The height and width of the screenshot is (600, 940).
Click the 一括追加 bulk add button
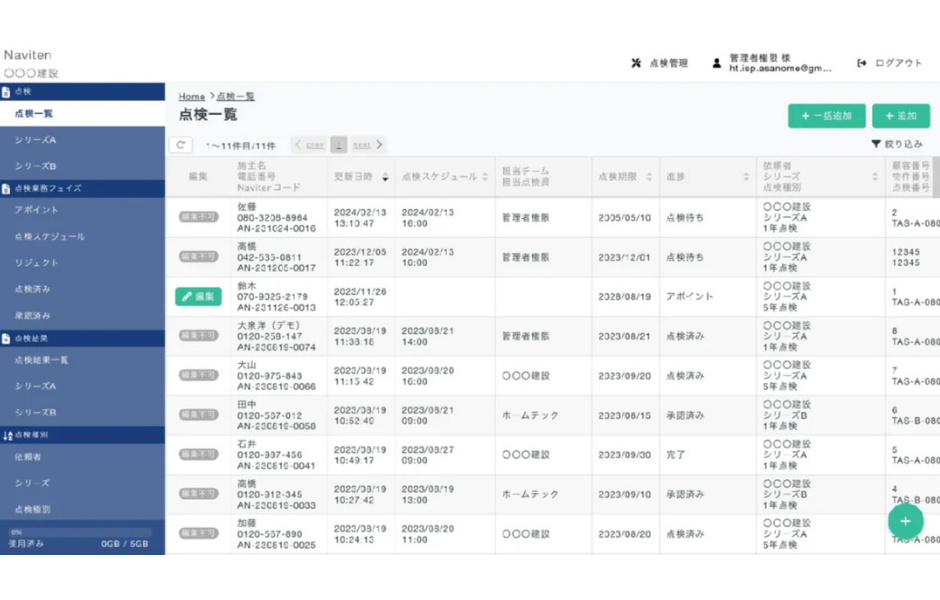click(826, 116)
